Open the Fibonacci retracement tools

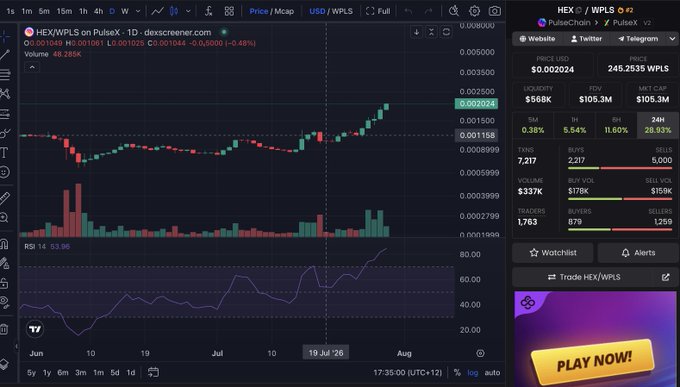coord(5,74)
